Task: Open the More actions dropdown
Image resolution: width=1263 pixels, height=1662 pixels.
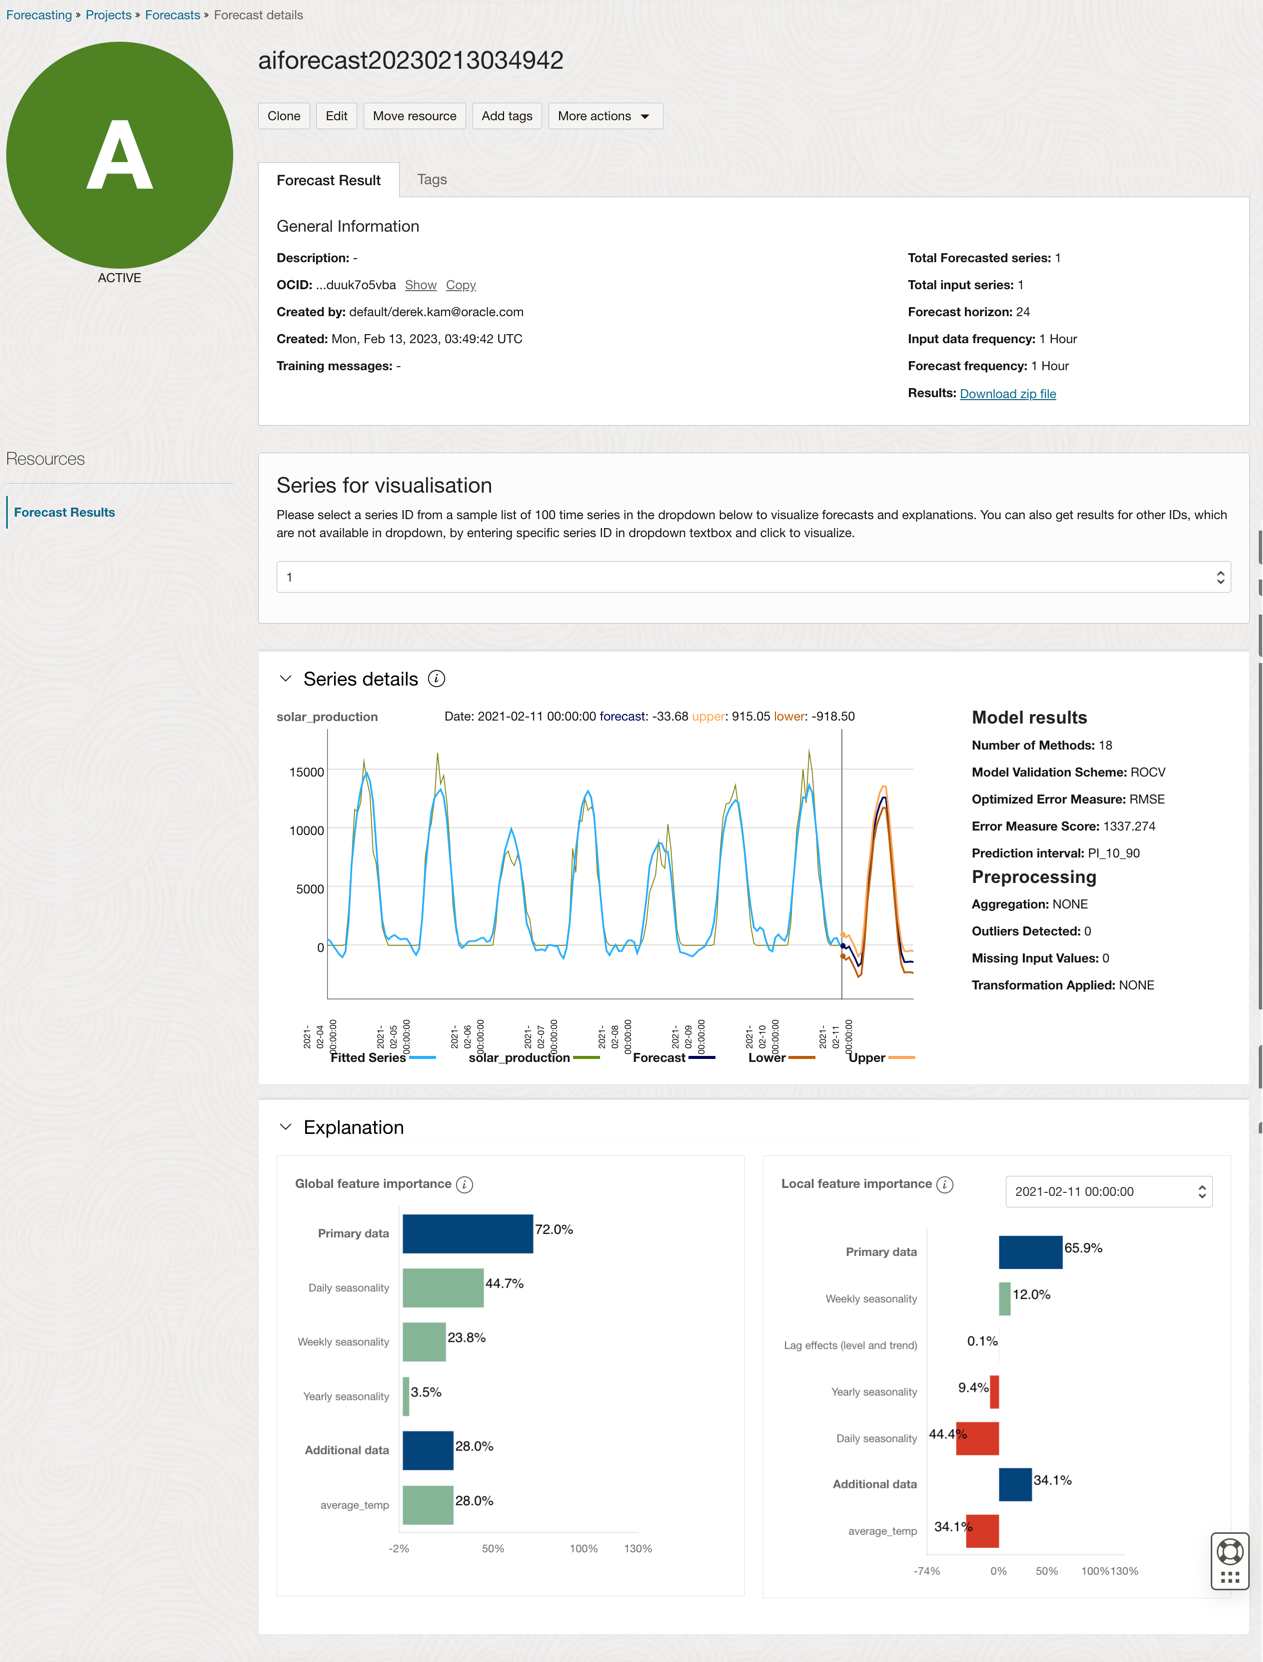Action: 605,116
